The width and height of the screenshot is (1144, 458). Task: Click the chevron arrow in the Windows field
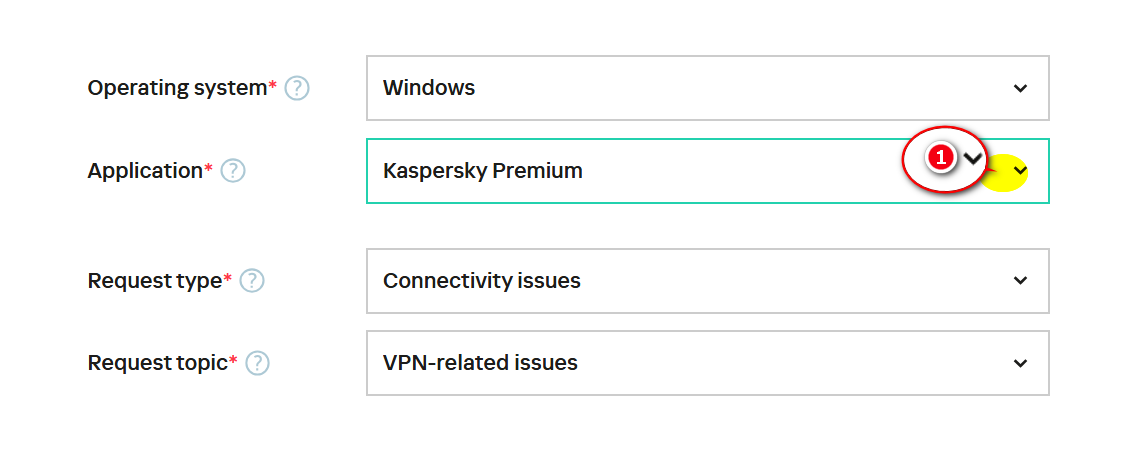click(x=1020, y=88)
